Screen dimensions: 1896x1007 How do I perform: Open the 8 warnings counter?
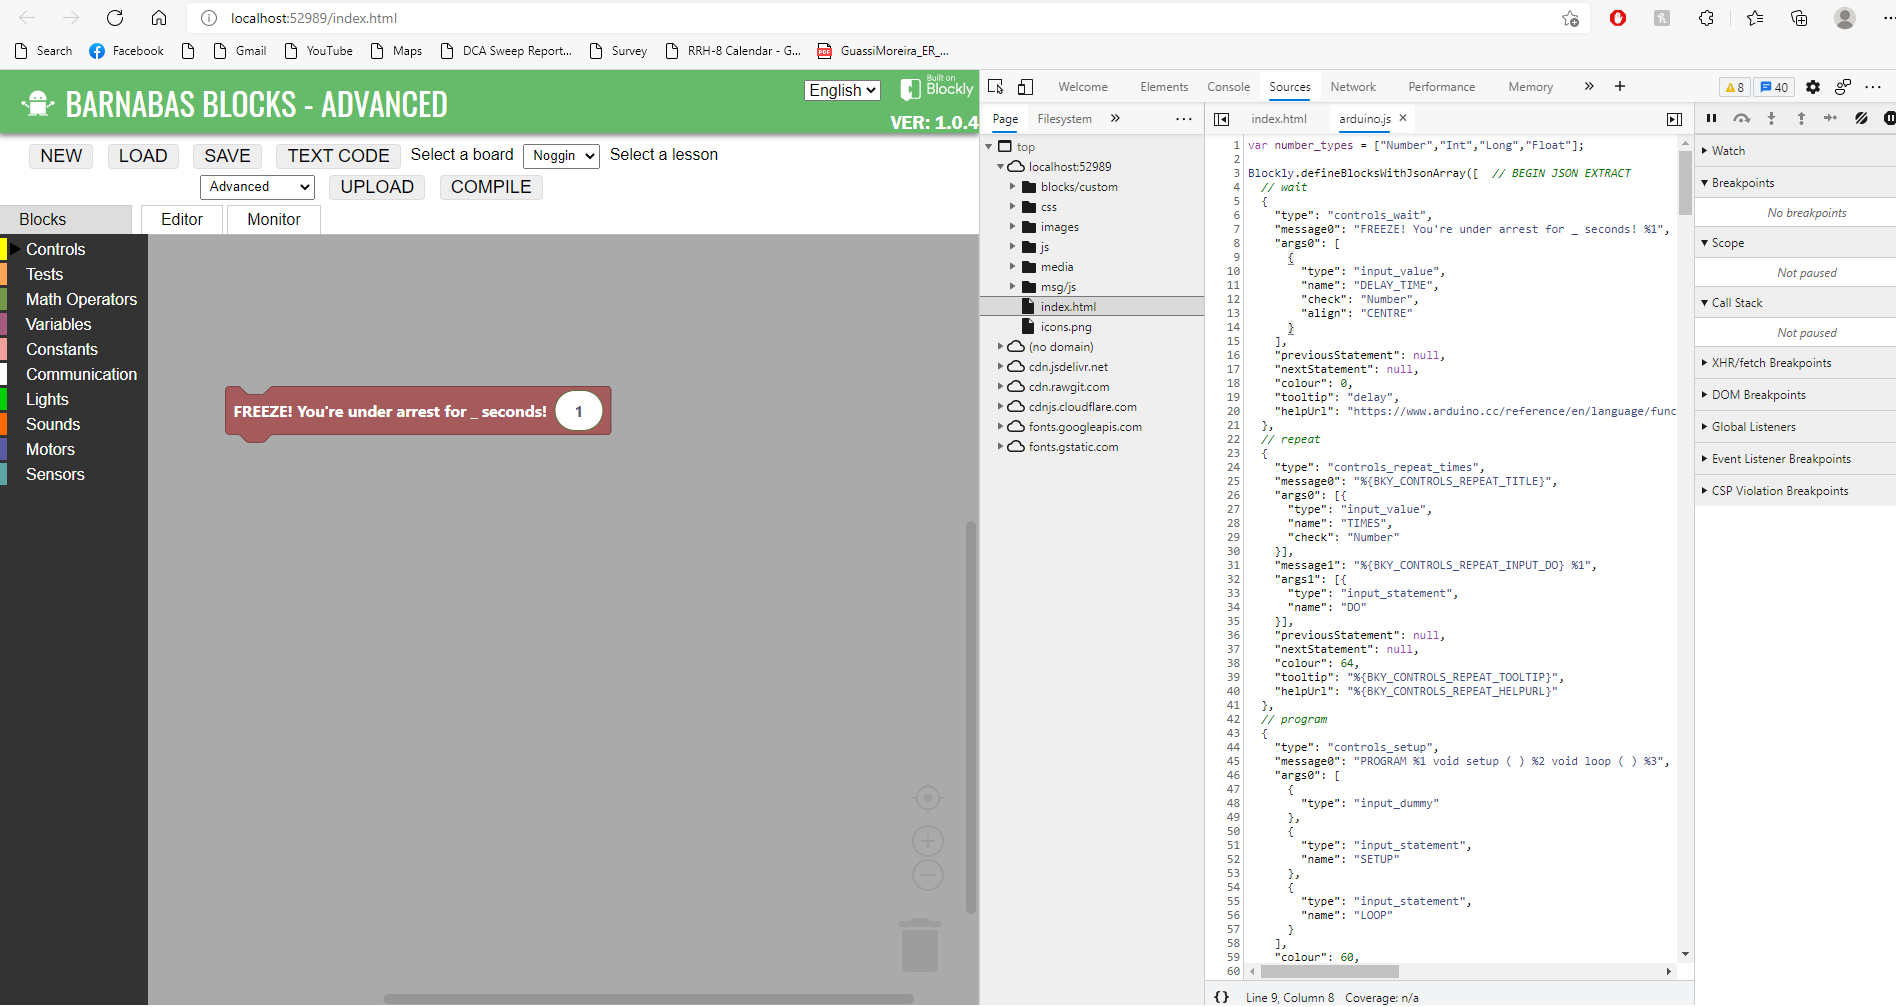pos(1734,87)
